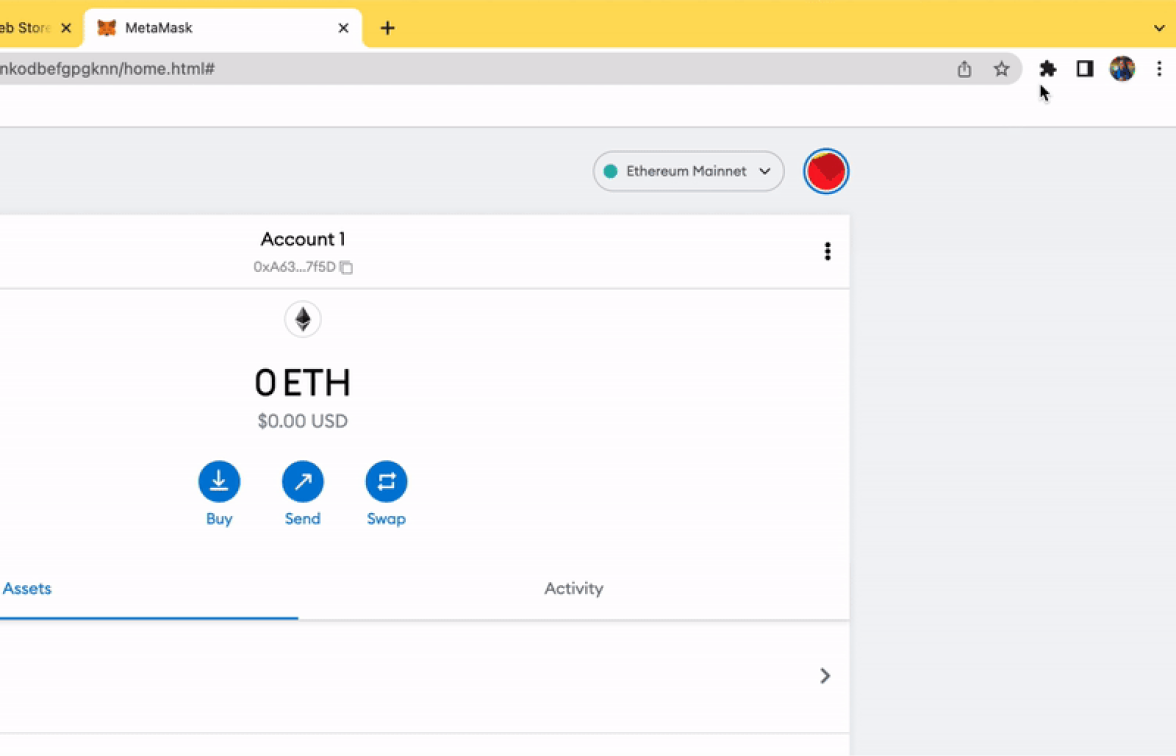Expand the asset row chevron
This screenshot has height=756, width=1176.
825,676
